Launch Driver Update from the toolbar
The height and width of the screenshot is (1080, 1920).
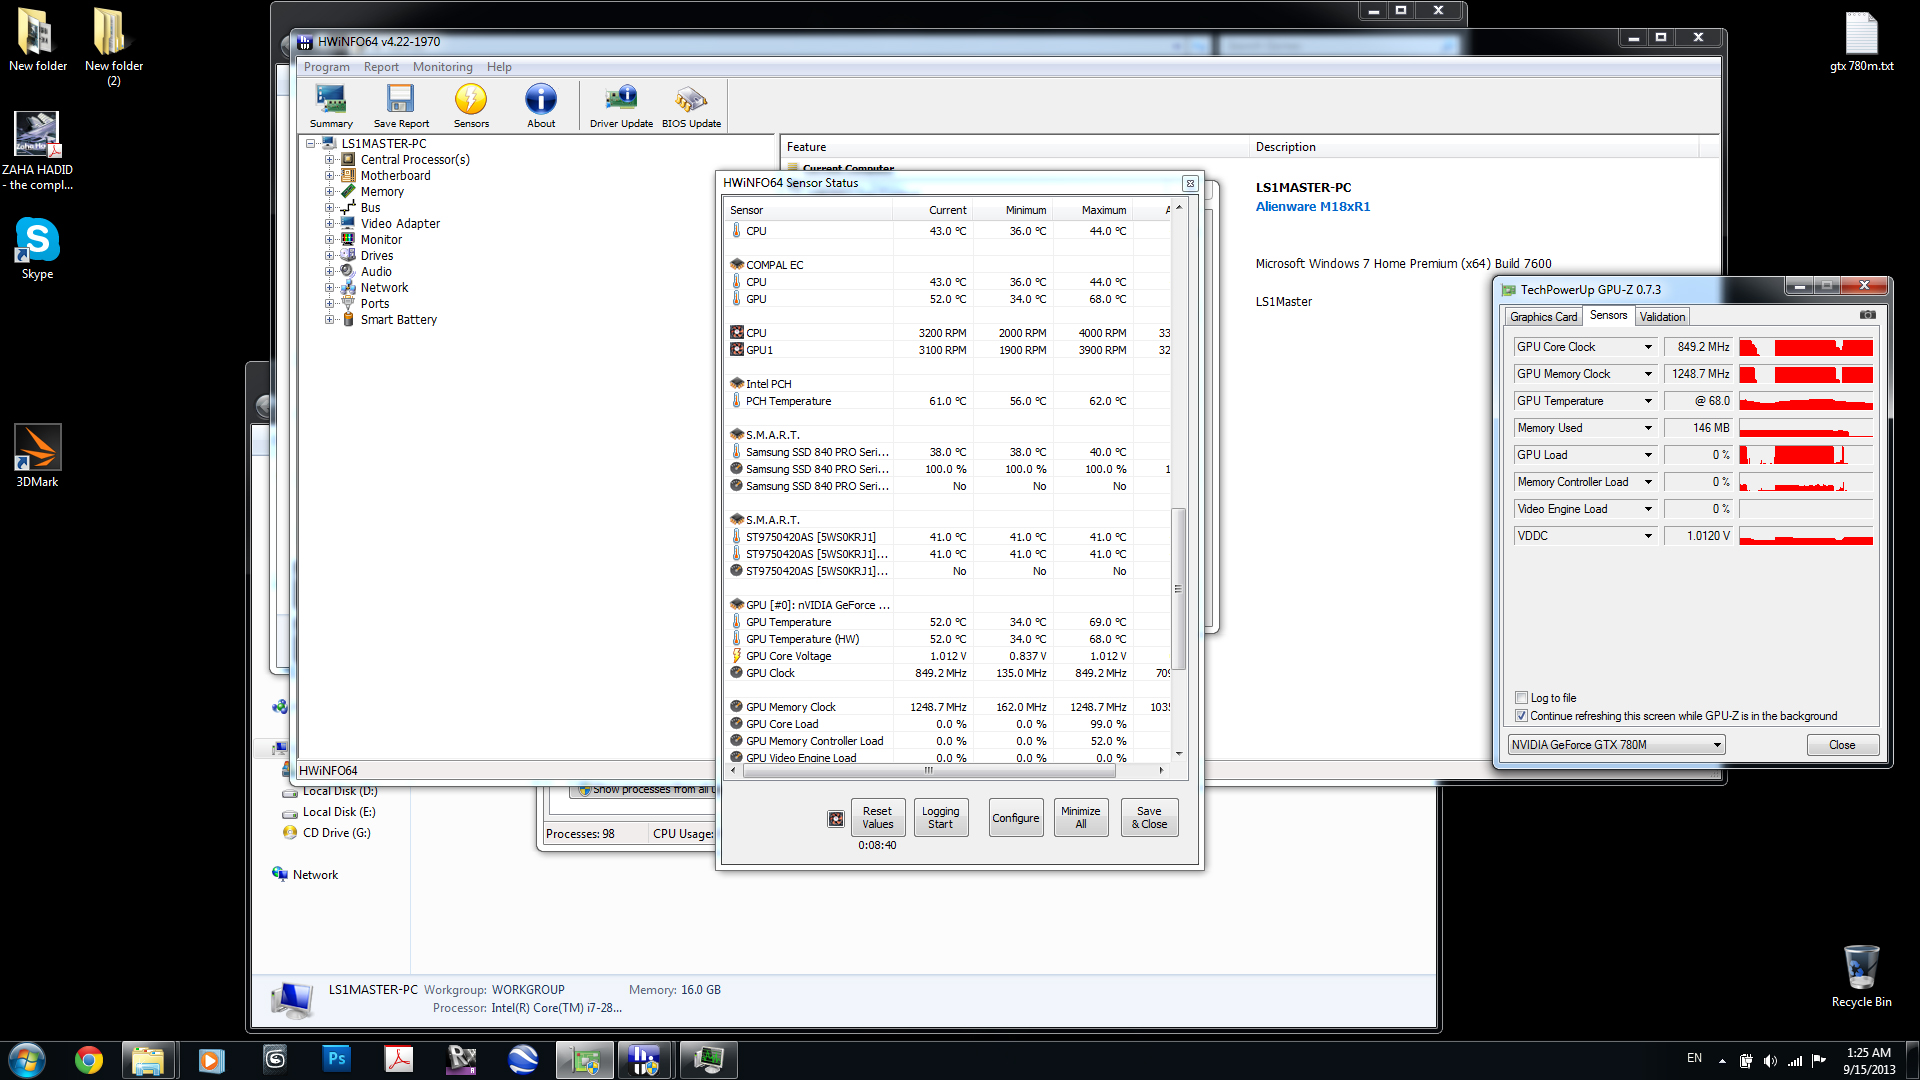(621, 106)
